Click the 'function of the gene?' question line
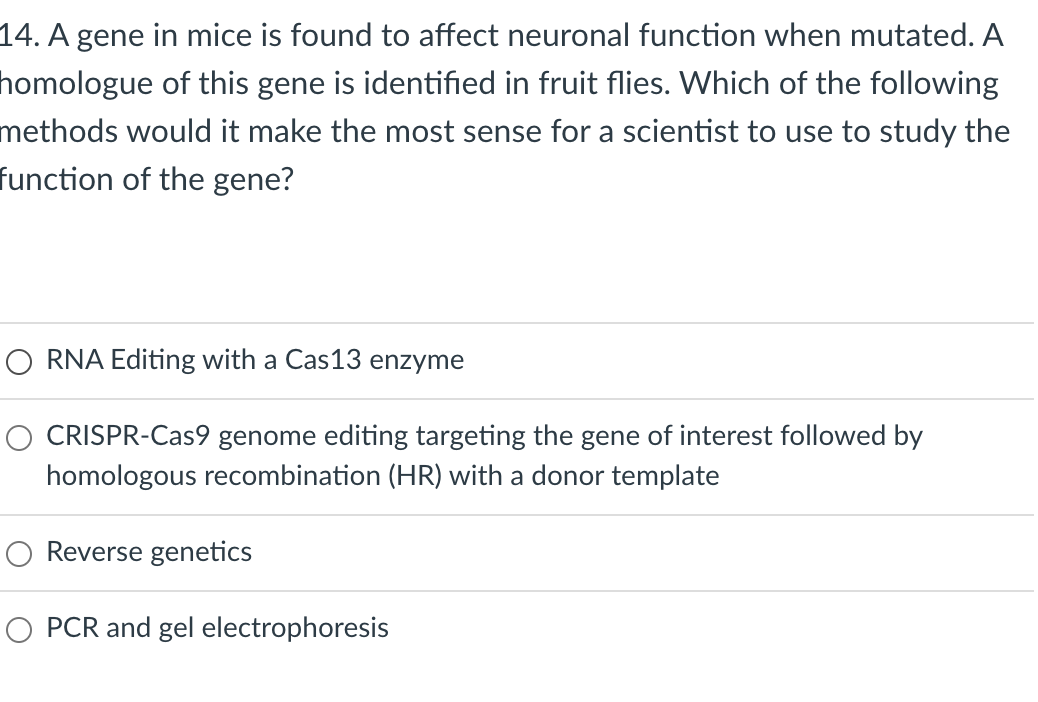The height and width of the screenshot is (702, 1038). coord(146,179)
